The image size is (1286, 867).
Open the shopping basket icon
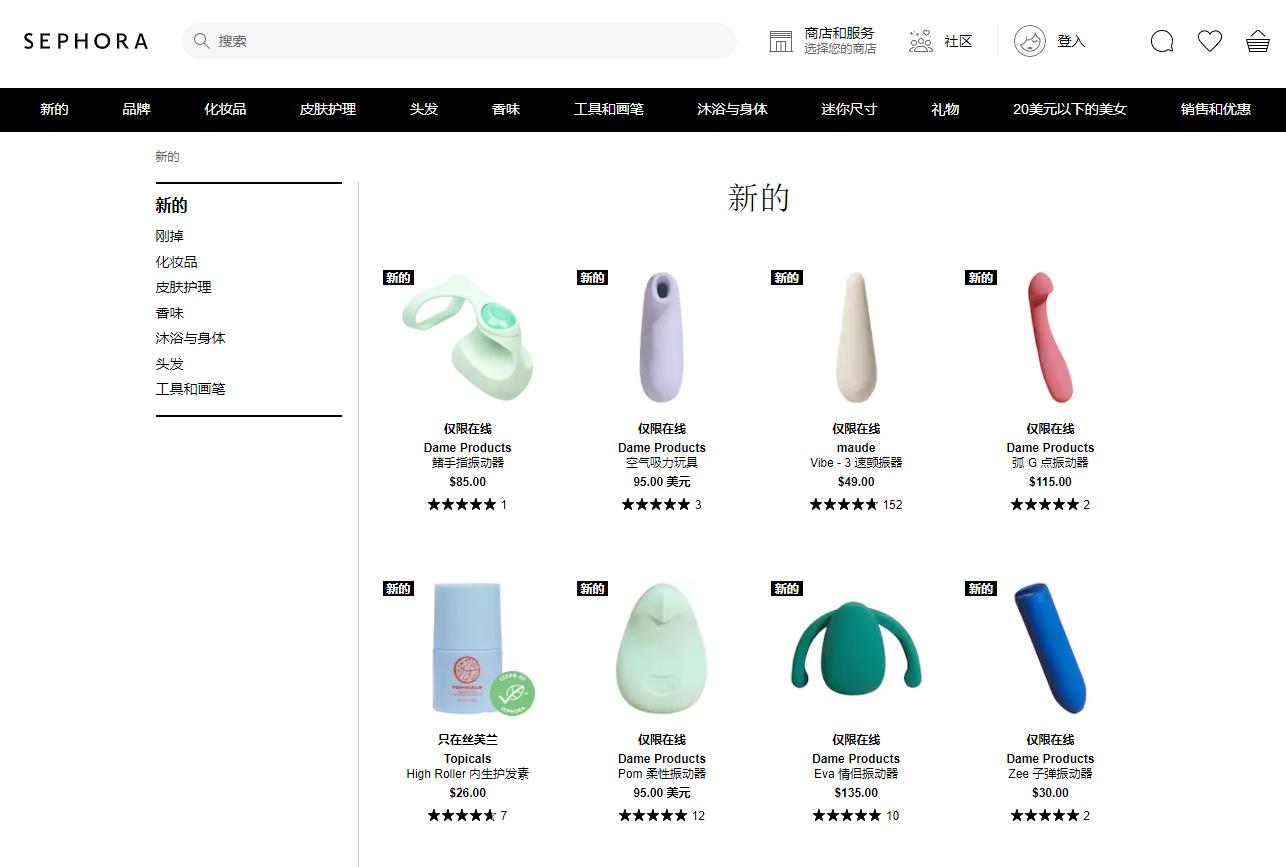coord(1258,41)
